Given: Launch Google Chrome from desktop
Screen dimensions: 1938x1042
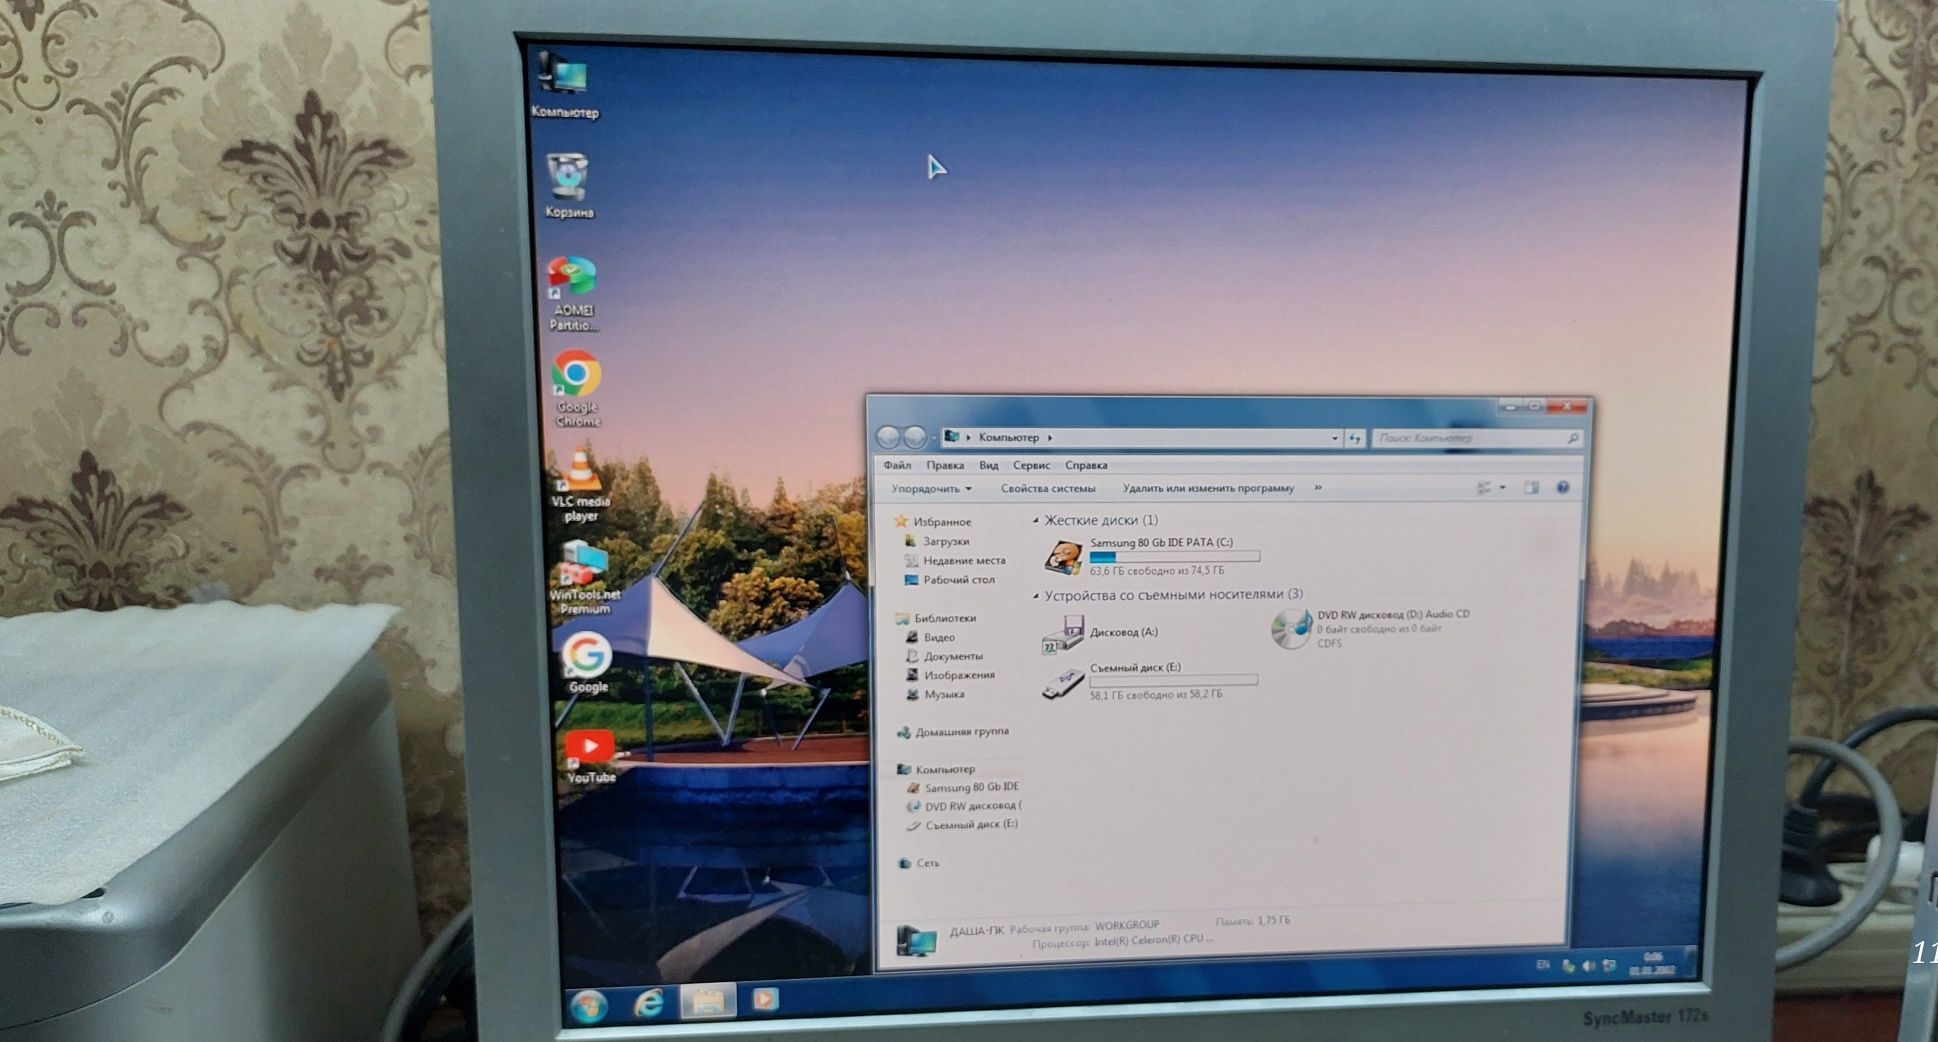Looking at the screenshot, I should [x=577, y=388].
